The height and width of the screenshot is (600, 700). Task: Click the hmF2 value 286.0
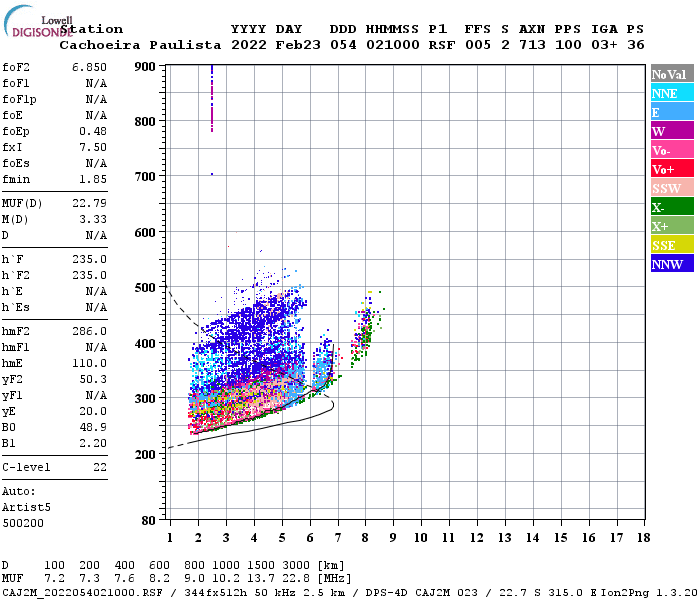point(90,331)
